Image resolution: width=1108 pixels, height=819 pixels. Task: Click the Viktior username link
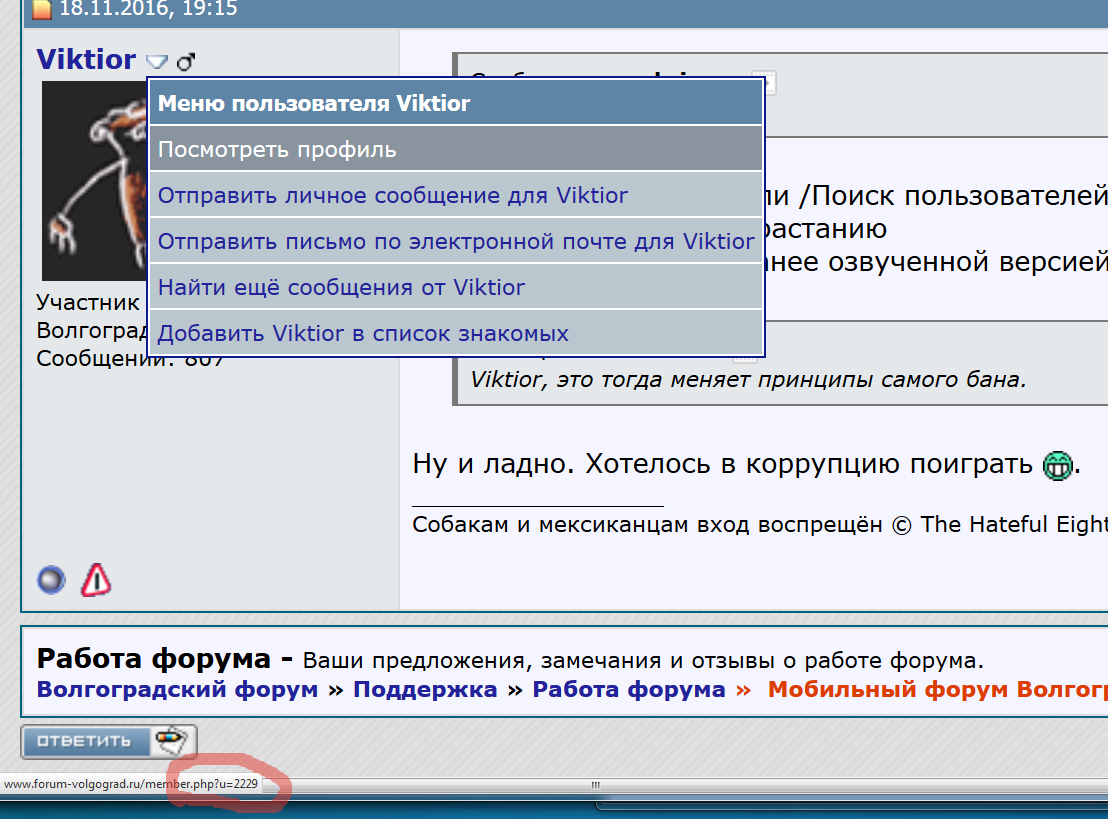click(x=86, y=60)
